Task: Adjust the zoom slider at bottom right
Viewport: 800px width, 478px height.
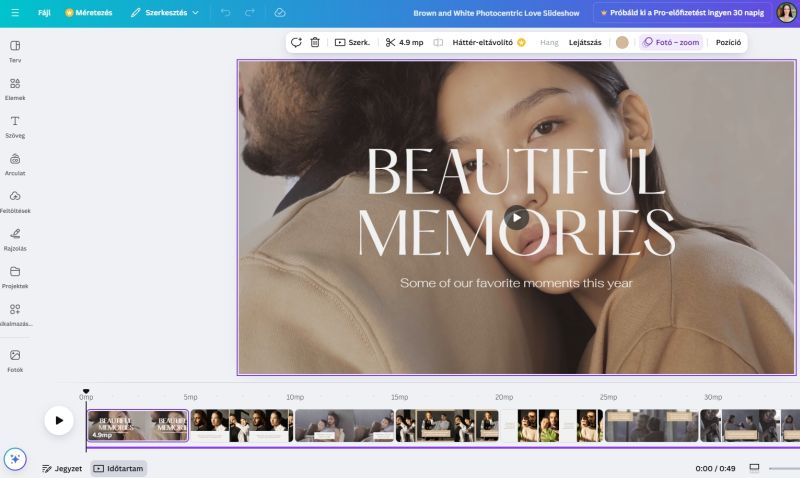Action: coord(784,468)
